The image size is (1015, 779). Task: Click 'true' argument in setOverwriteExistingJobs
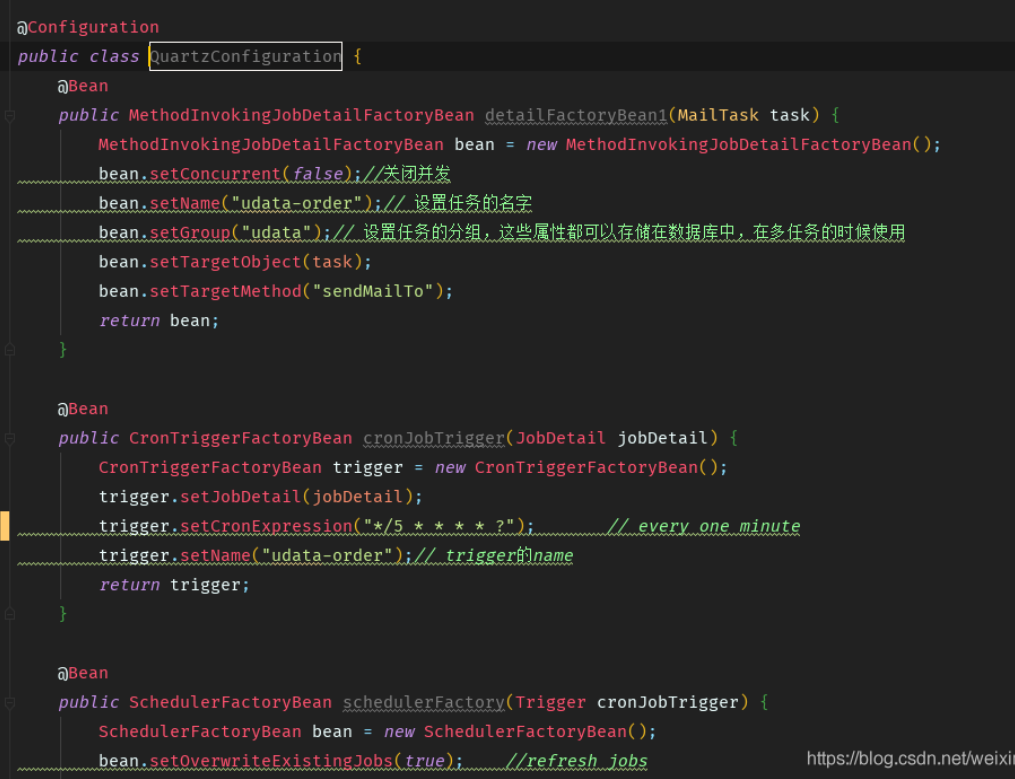(x=424, y=761)
